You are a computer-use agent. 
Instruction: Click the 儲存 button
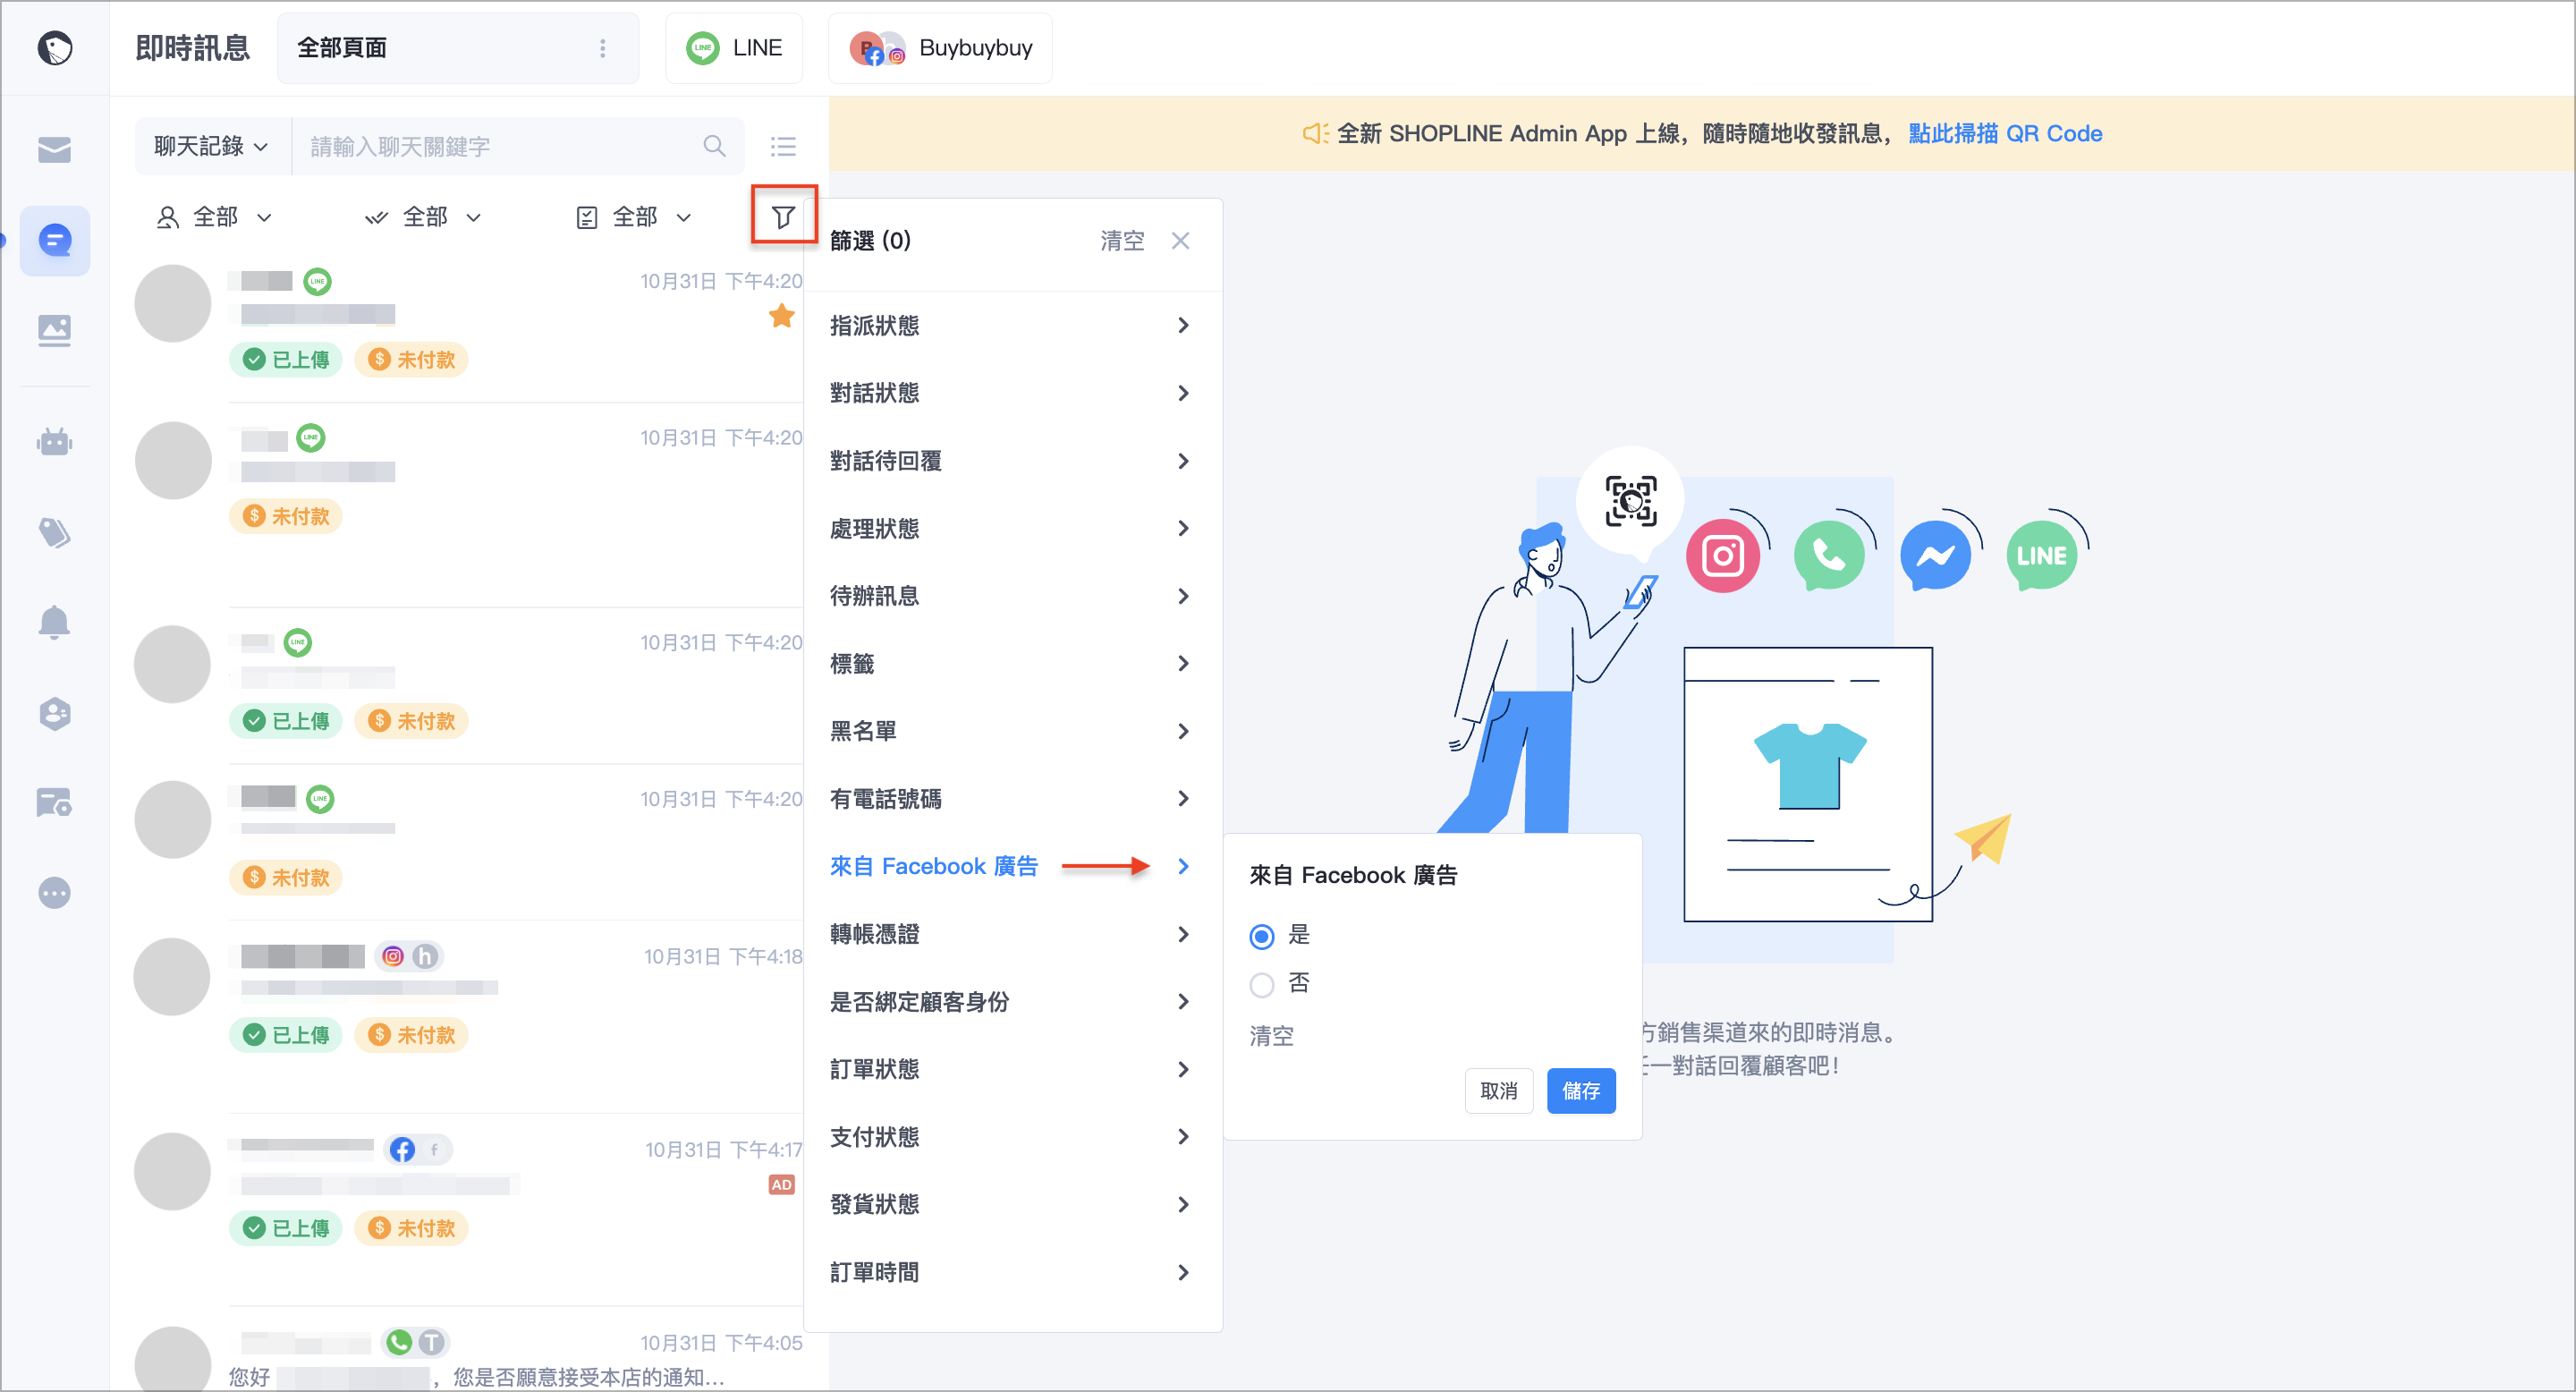coord(1580,1090)
